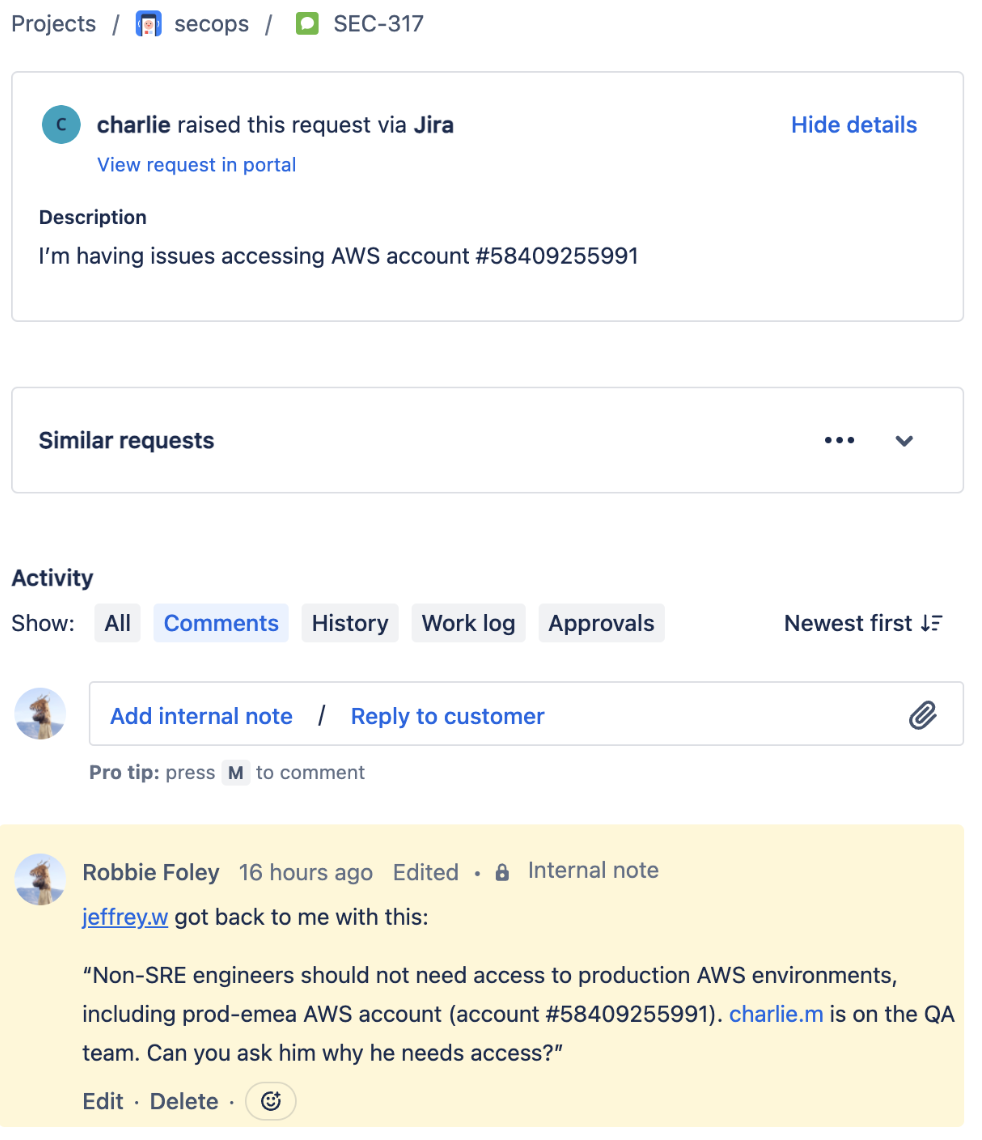The image size is (982, 1140).
Task: Switch to the History tab
Action: (x=350, y=623)
